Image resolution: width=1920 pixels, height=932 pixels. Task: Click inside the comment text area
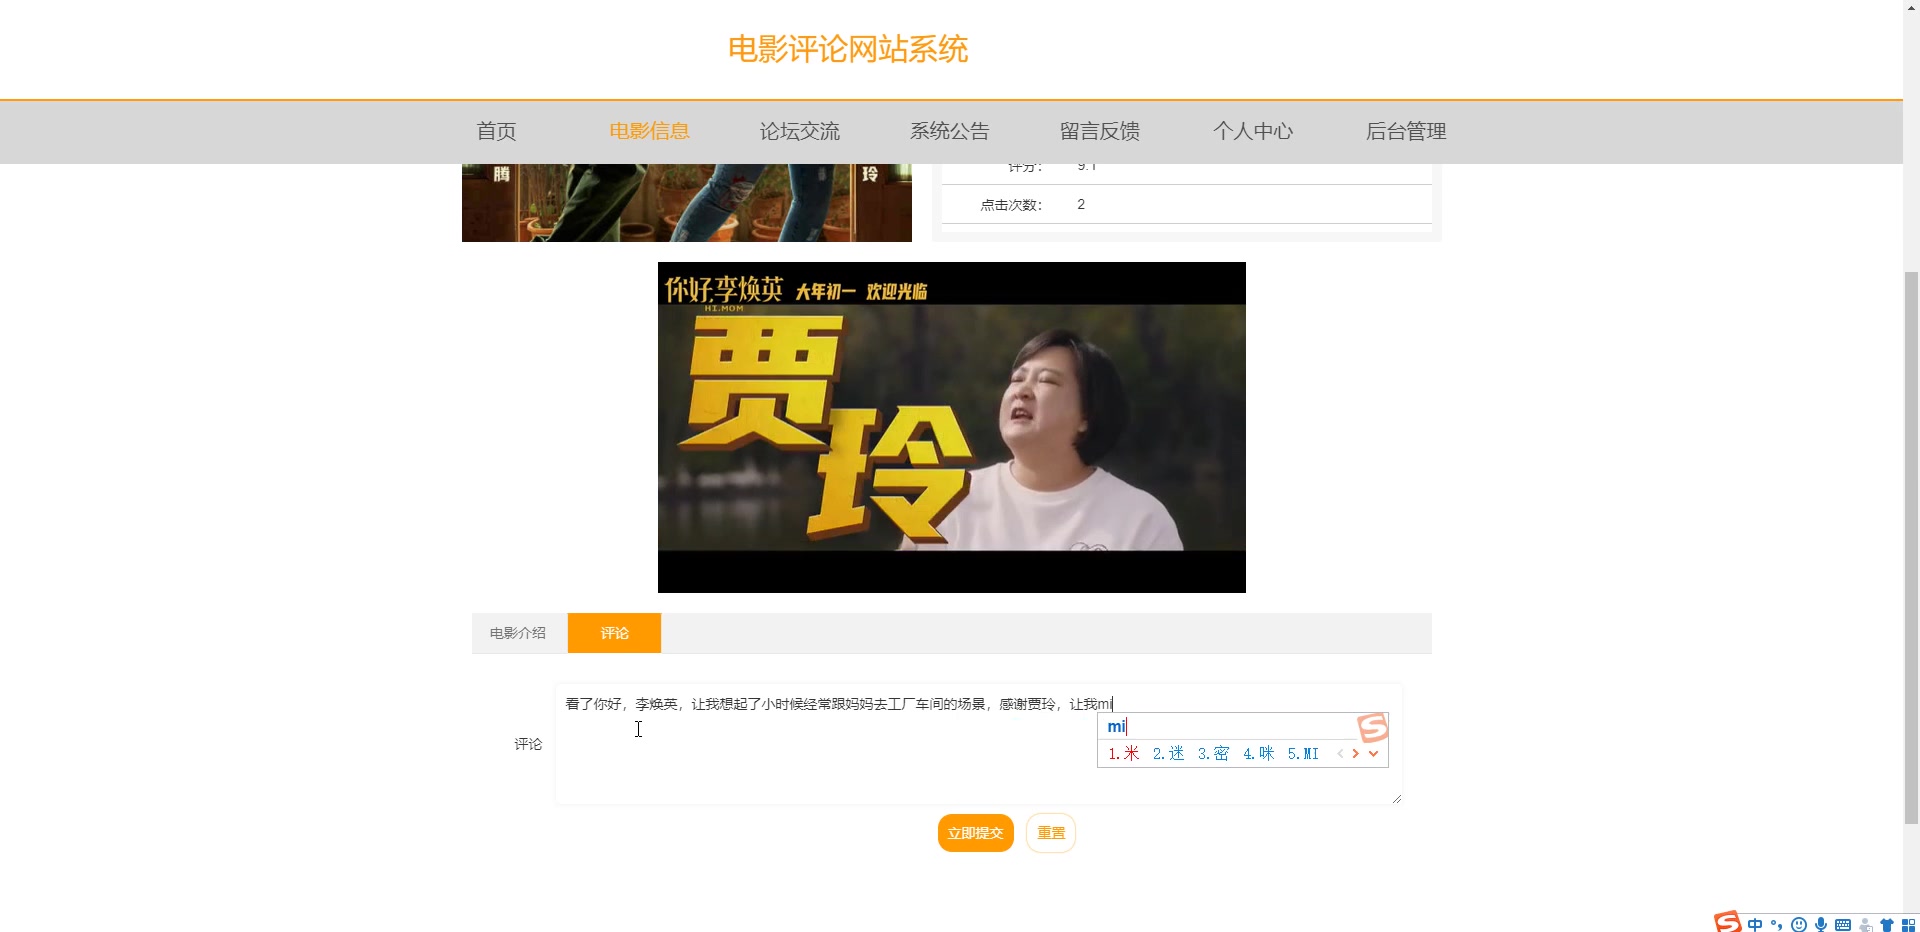click(979, 744)
